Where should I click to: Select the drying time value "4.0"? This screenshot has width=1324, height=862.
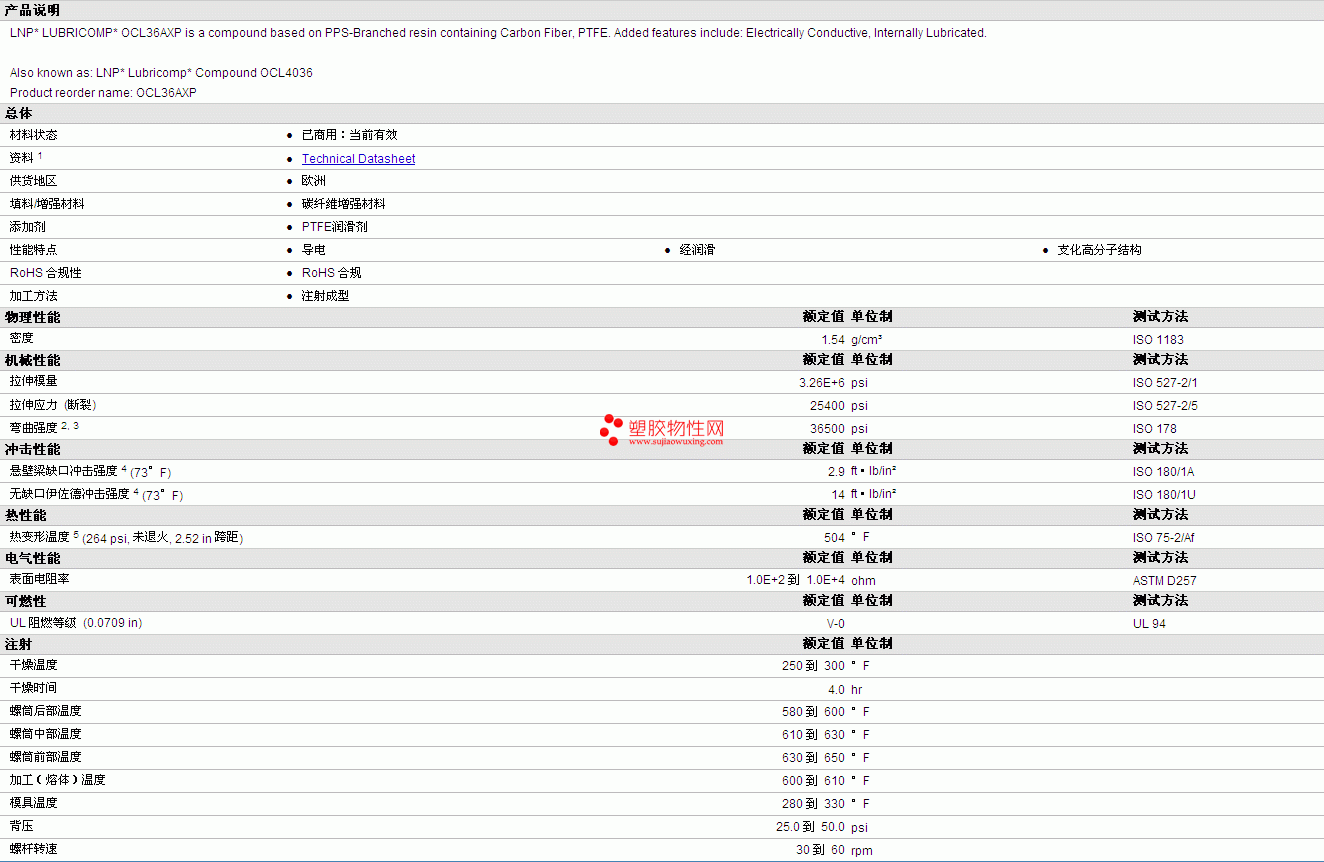[x=837, y=690]
